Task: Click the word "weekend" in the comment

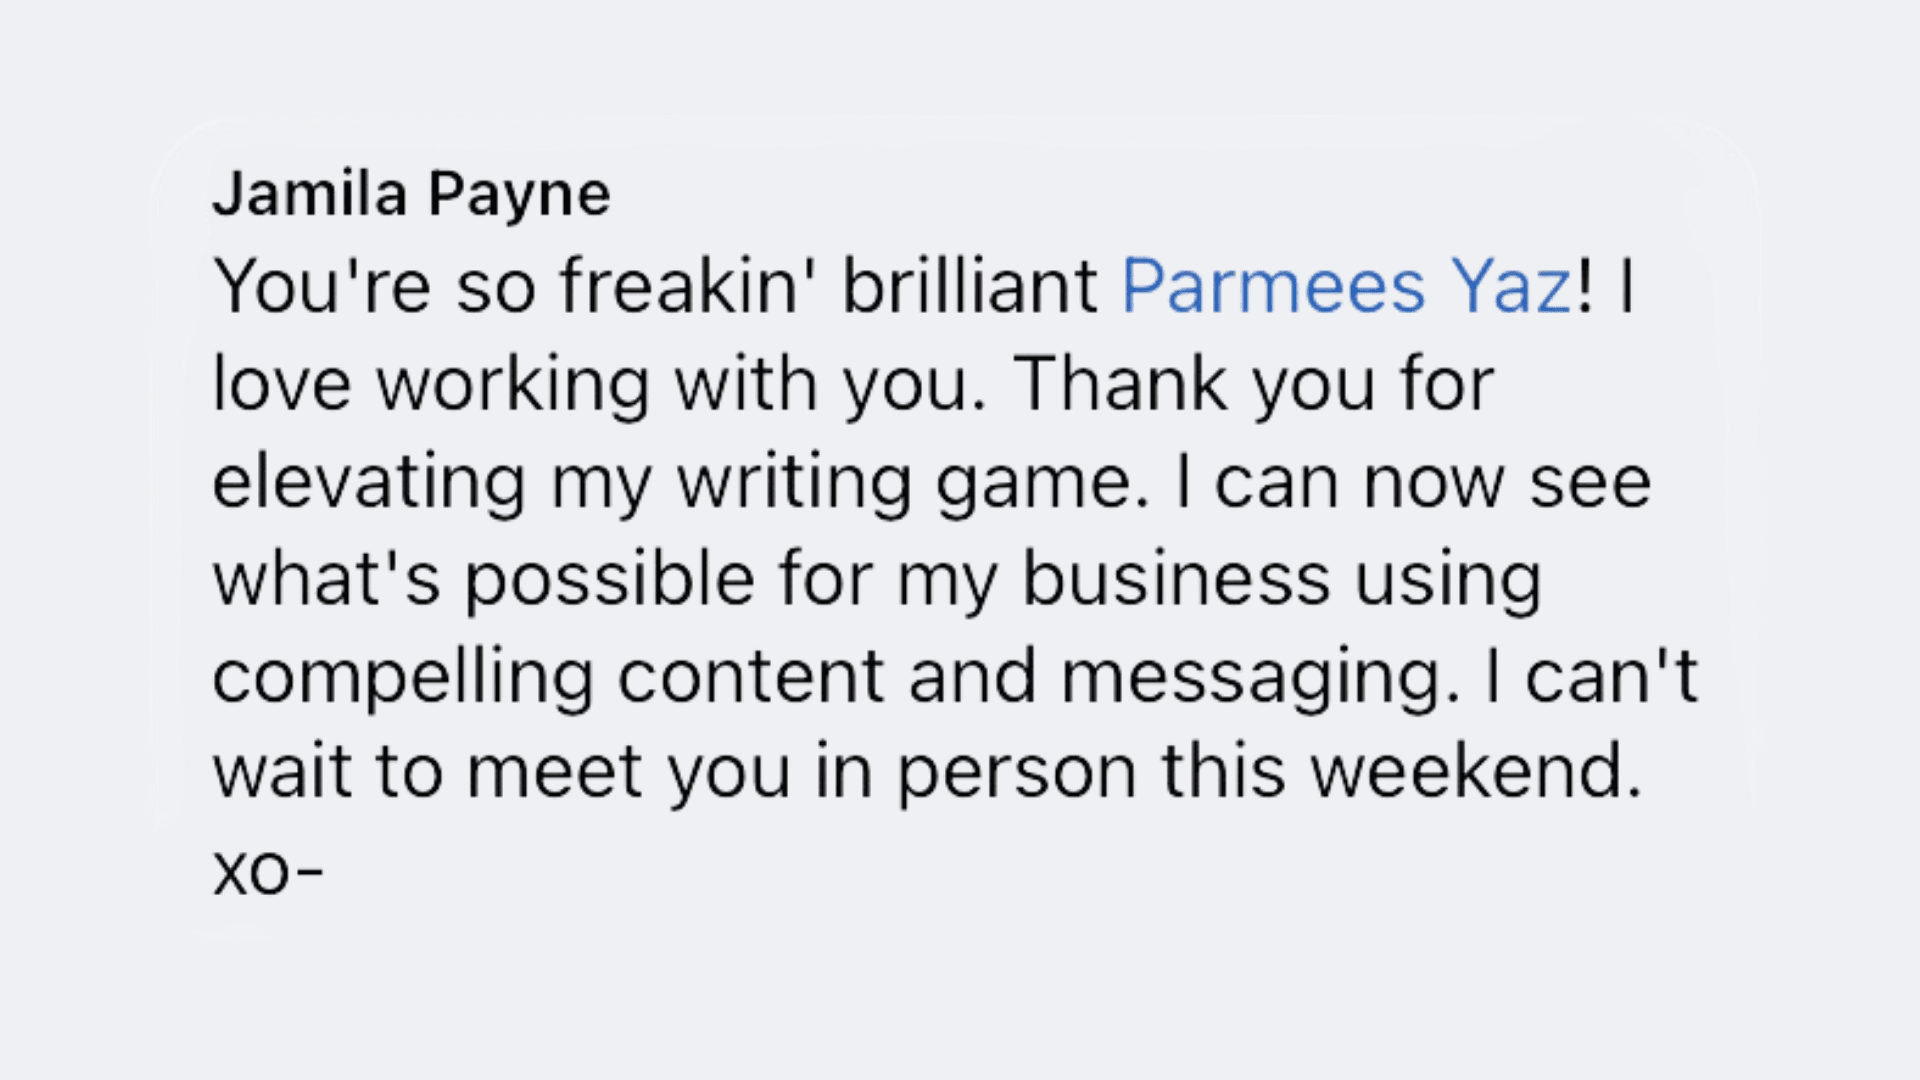Action: pyautogui.click(x=1475, y=773)
